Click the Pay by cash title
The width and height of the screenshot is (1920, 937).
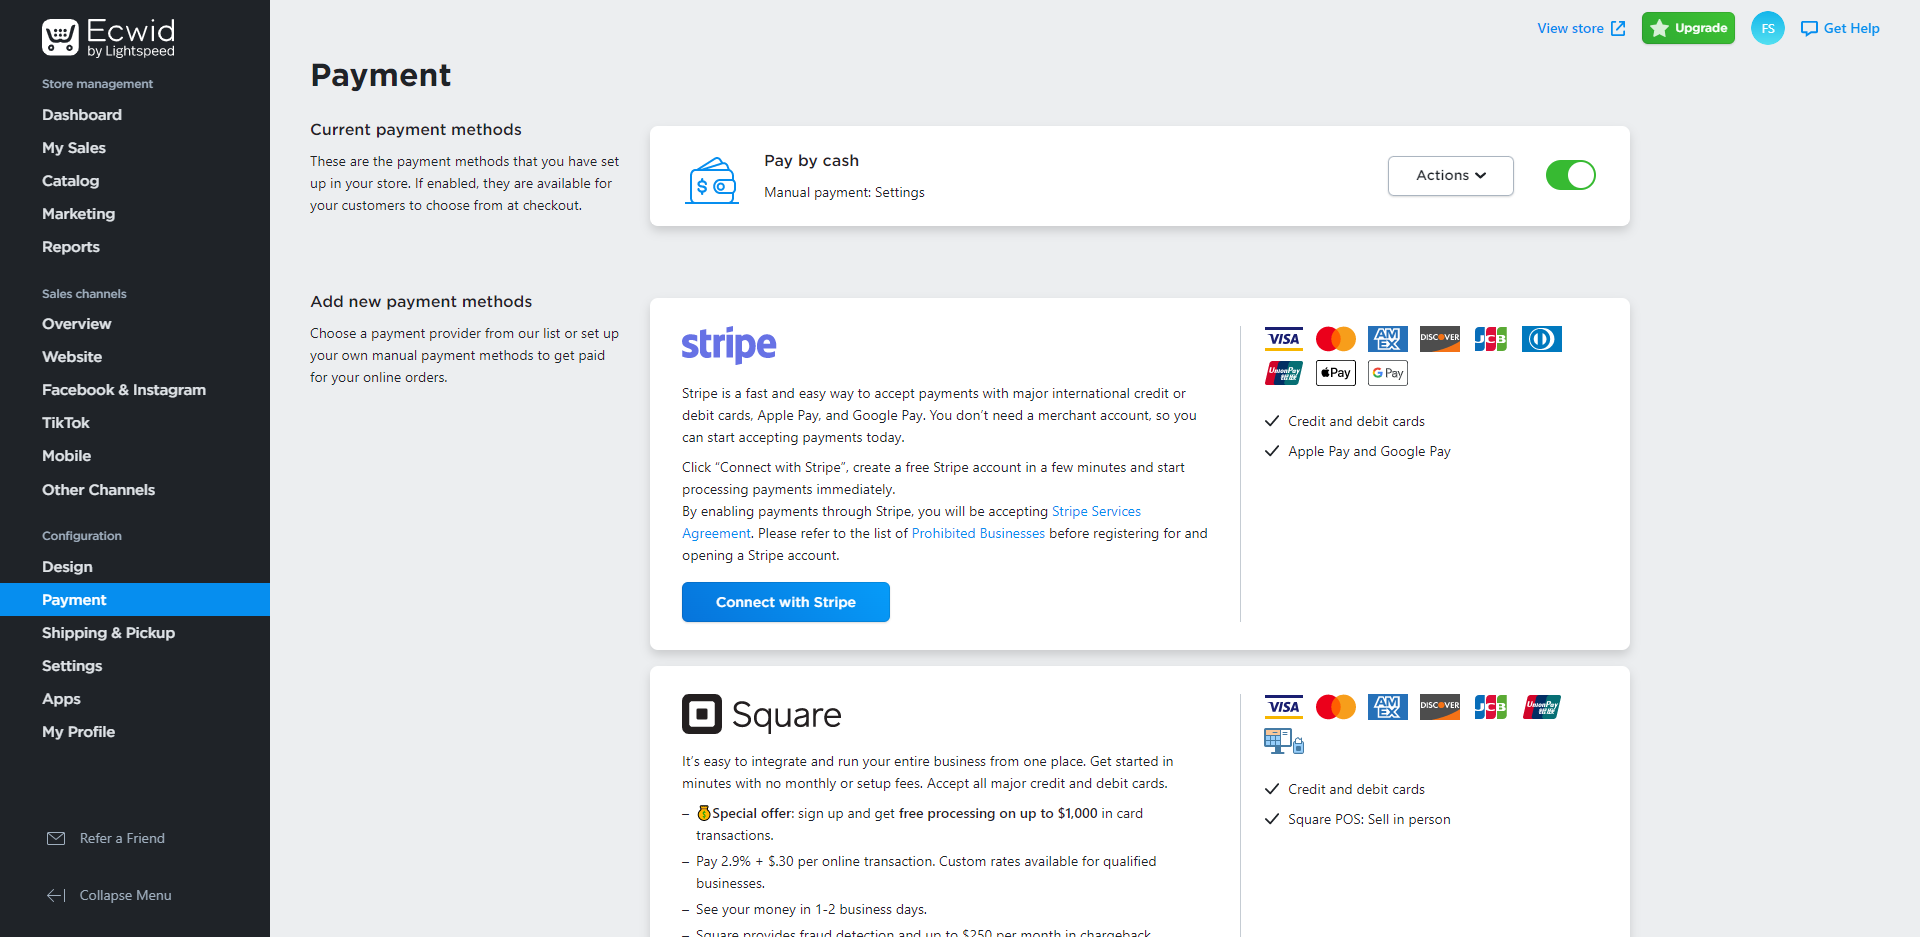click(x=811, y=161)
